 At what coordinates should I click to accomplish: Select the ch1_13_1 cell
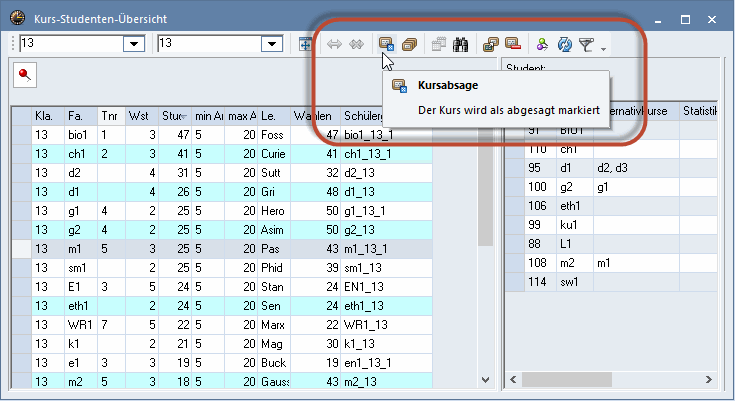386,154
